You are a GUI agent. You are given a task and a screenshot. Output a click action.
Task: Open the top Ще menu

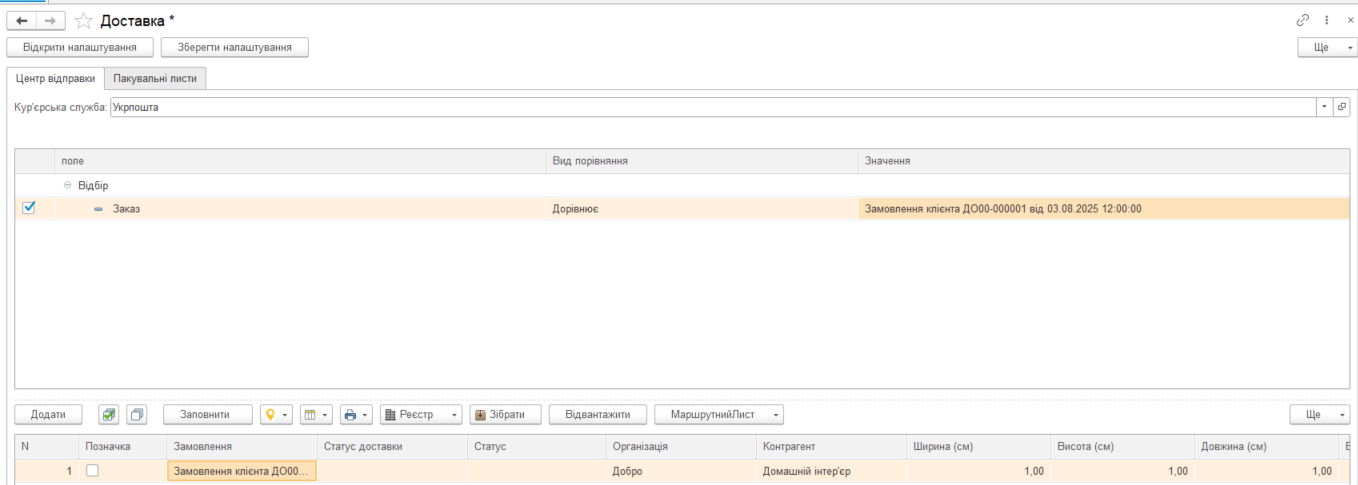pos(1327,47)
